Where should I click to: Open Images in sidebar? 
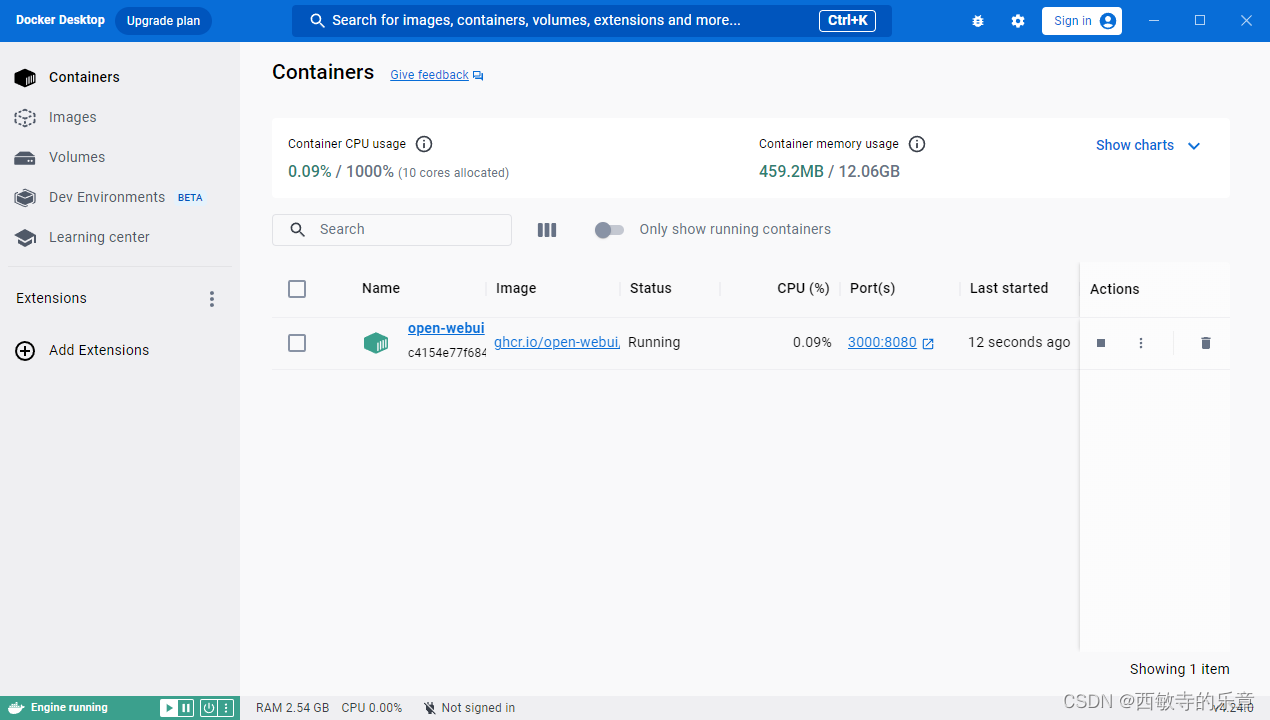[120, 117]
